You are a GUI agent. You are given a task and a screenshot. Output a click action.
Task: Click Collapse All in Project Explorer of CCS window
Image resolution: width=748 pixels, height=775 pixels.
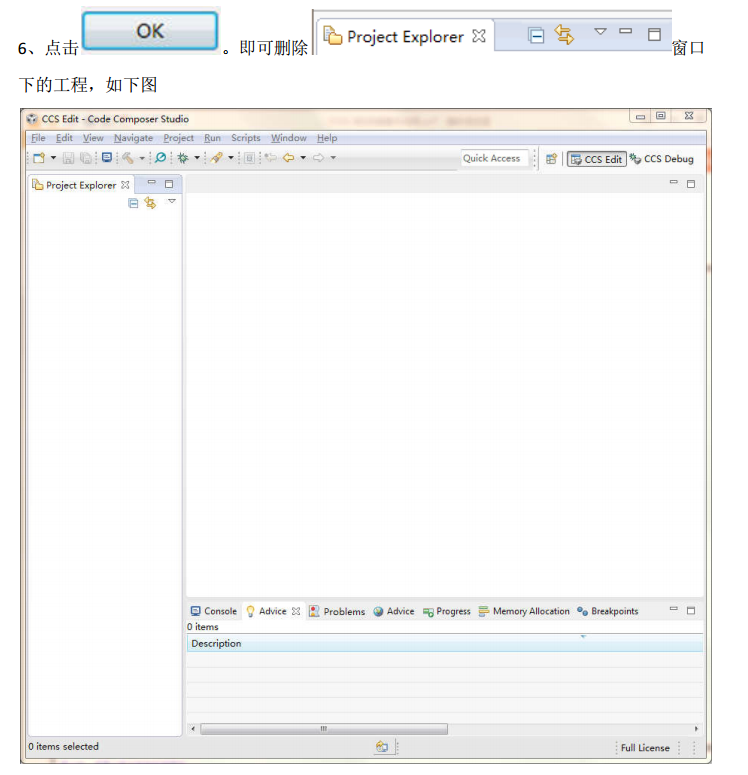[133, 203]
